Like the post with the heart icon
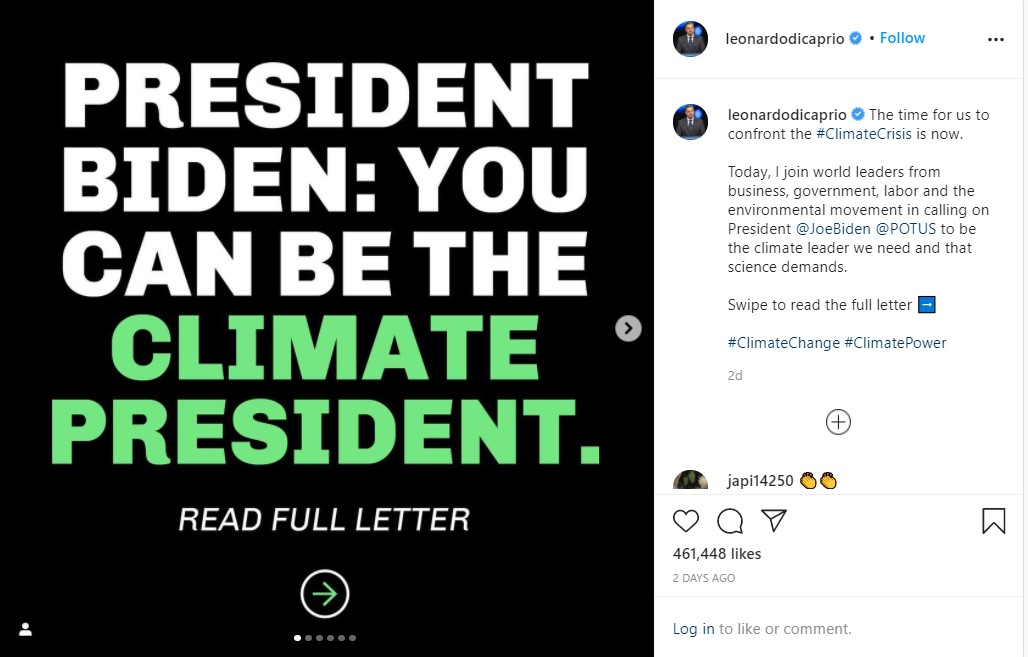The height and width of the screenshot is (657, 1028). [x=686, y=521]
